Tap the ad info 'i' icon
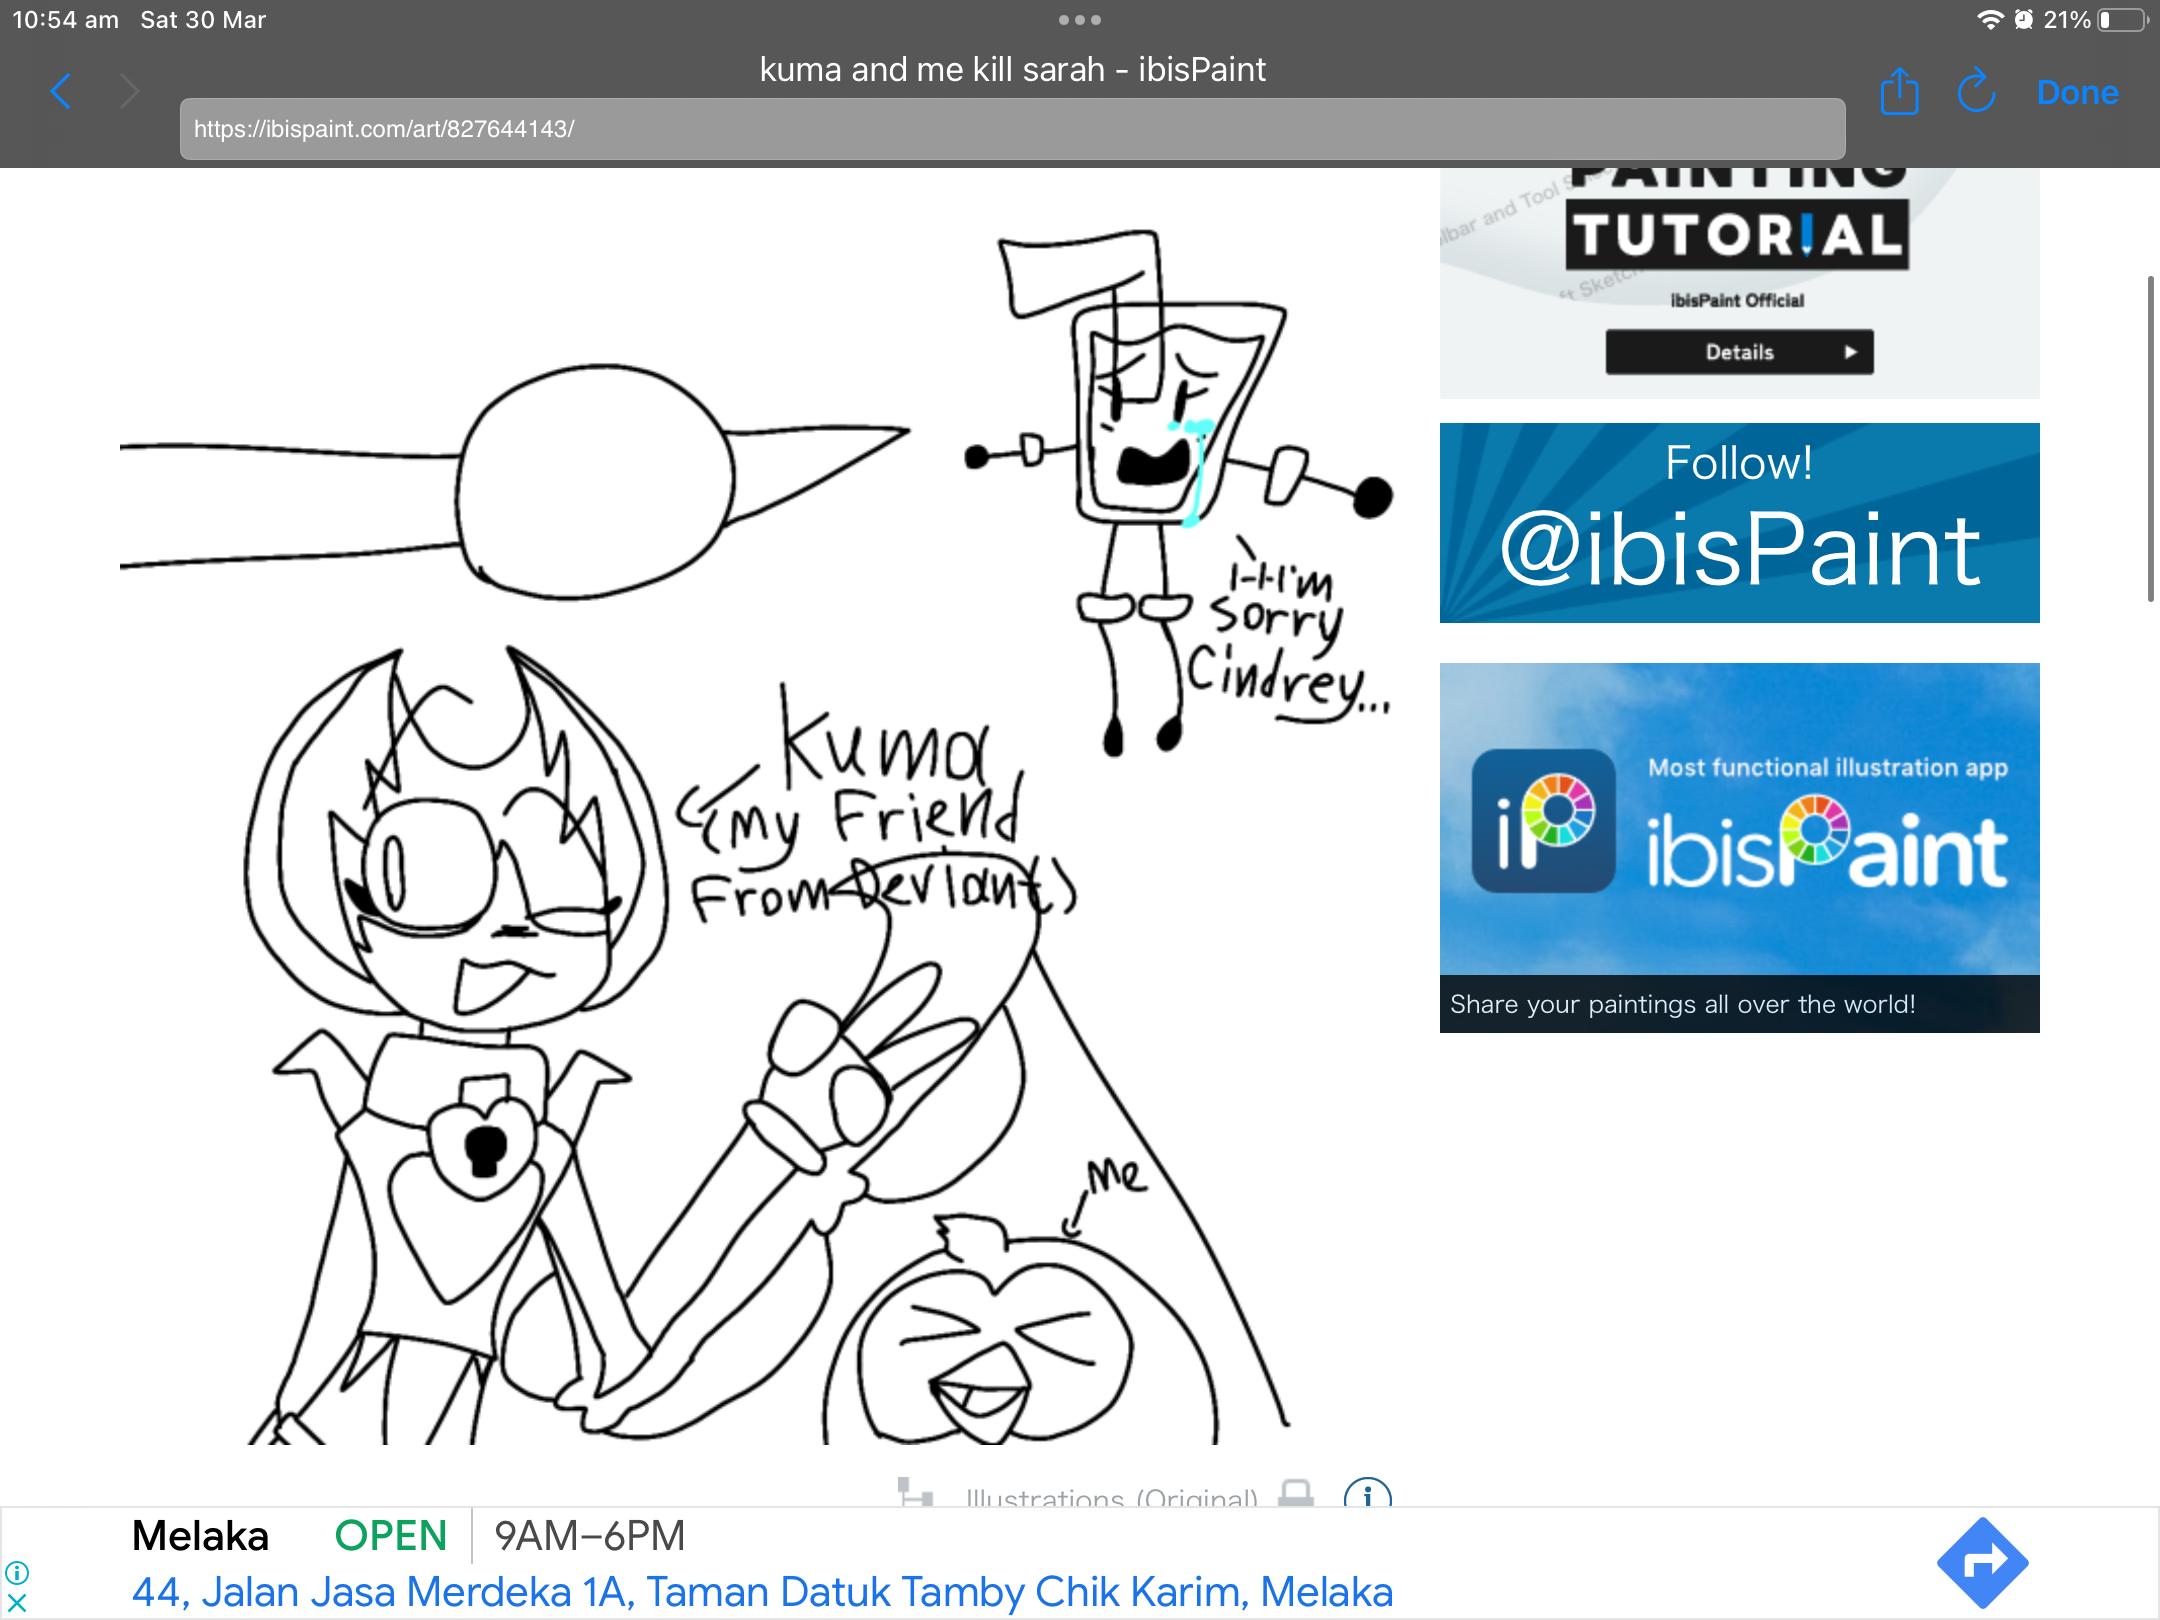 coord(17,1573)
